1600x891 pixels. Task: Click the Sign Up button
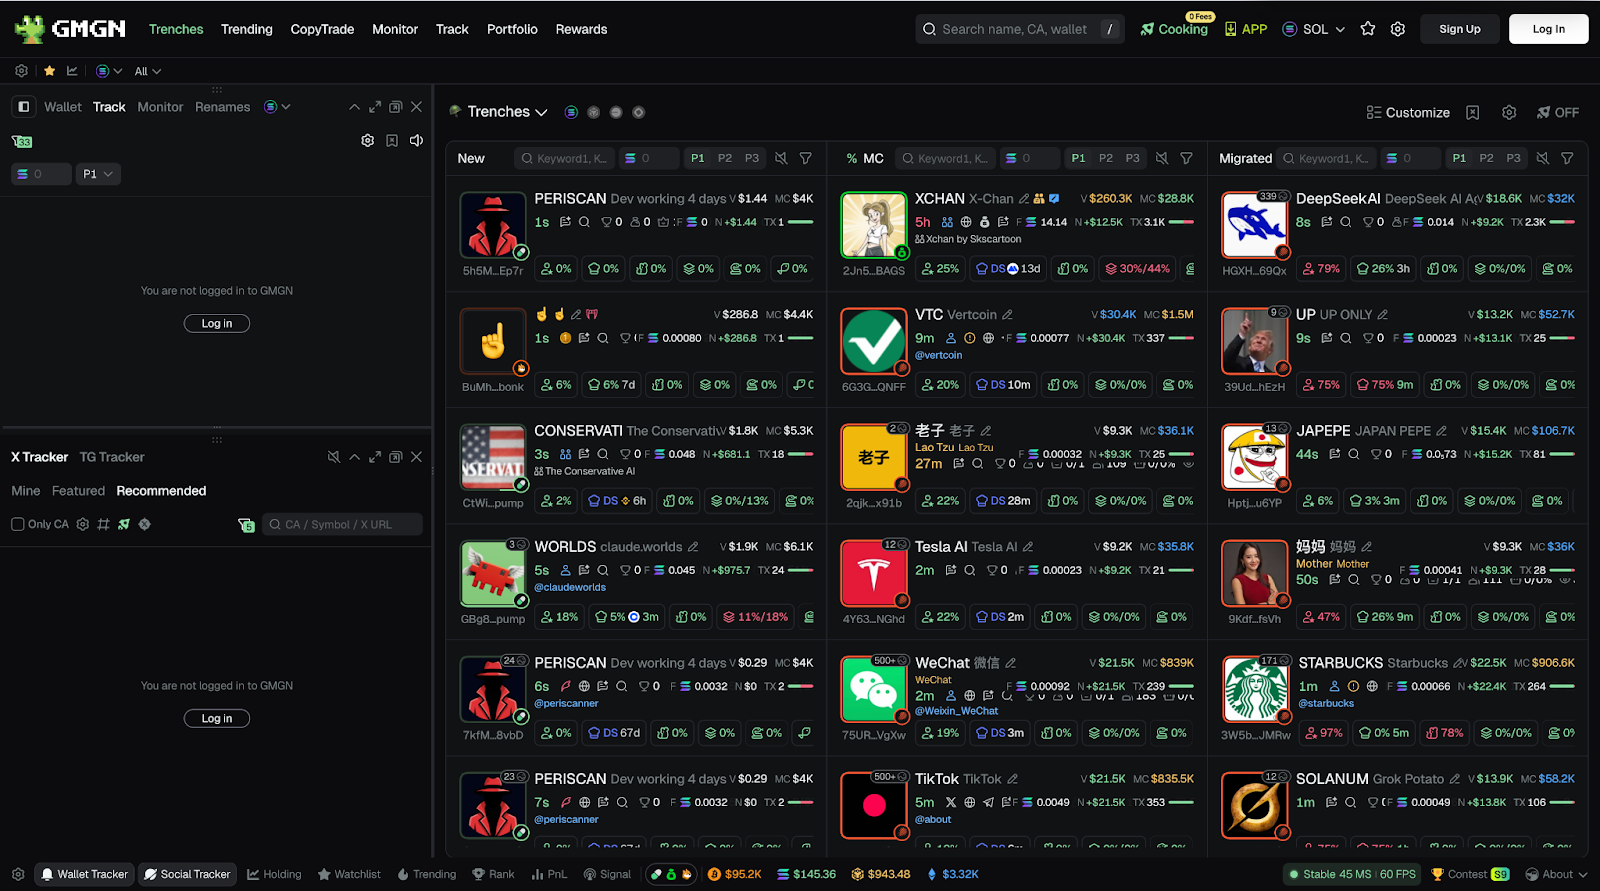(1460, 29)
